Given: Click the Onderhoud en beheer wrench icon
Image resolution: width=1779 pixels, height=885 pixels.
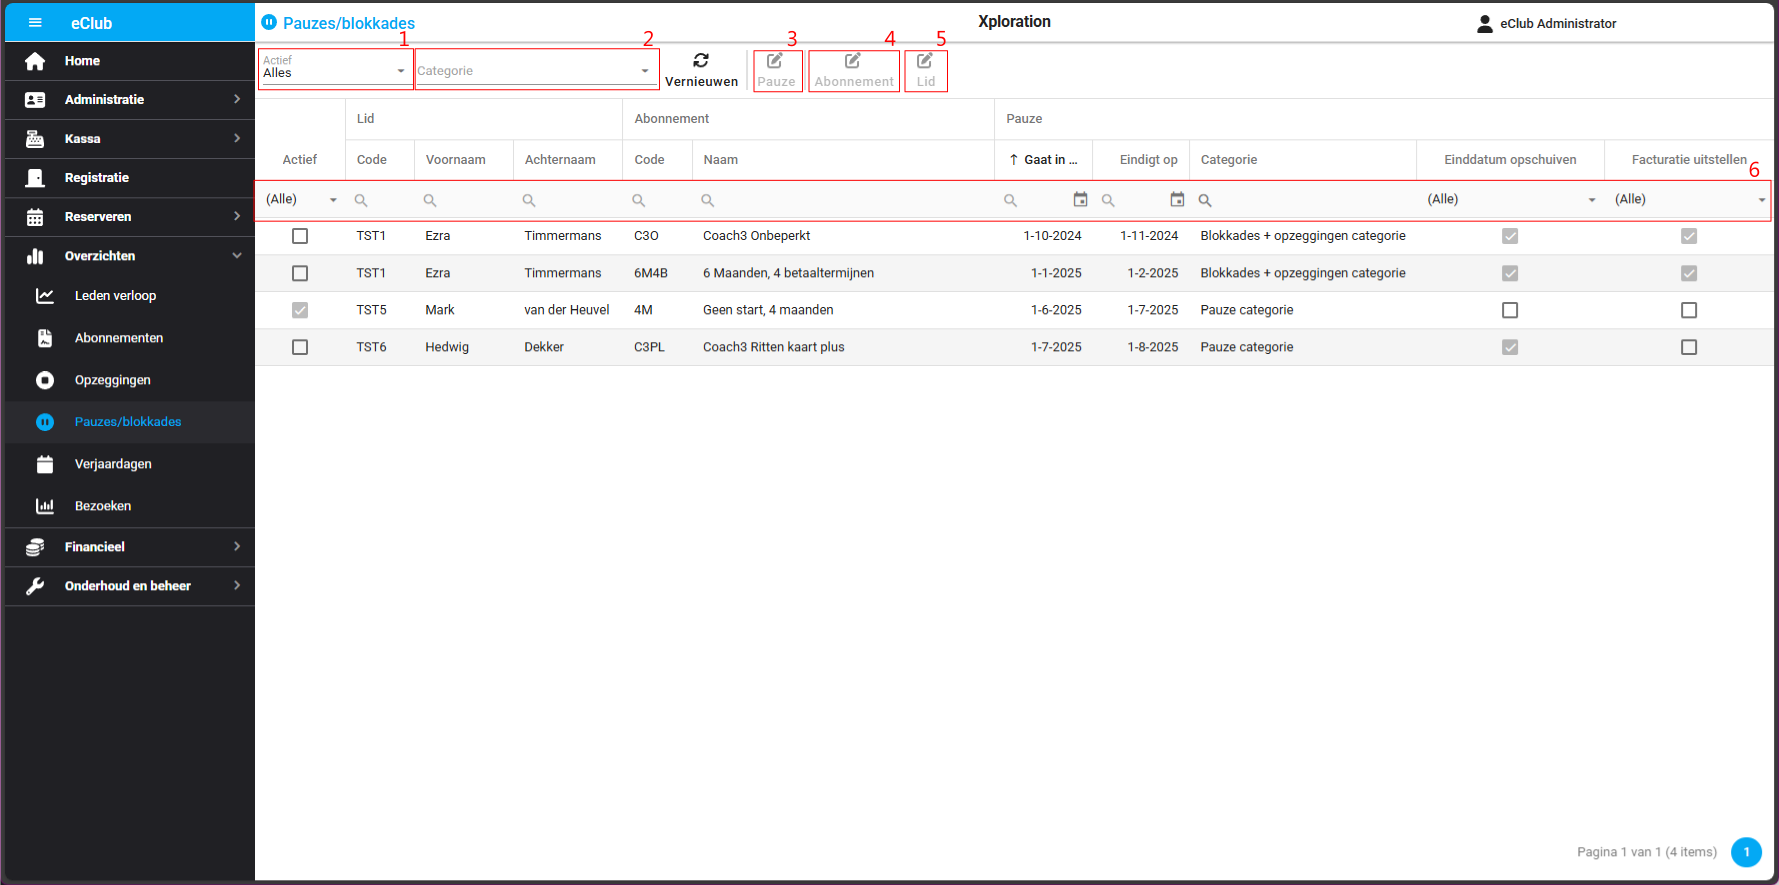Looking at the screenshot, I should click(35, 586).
